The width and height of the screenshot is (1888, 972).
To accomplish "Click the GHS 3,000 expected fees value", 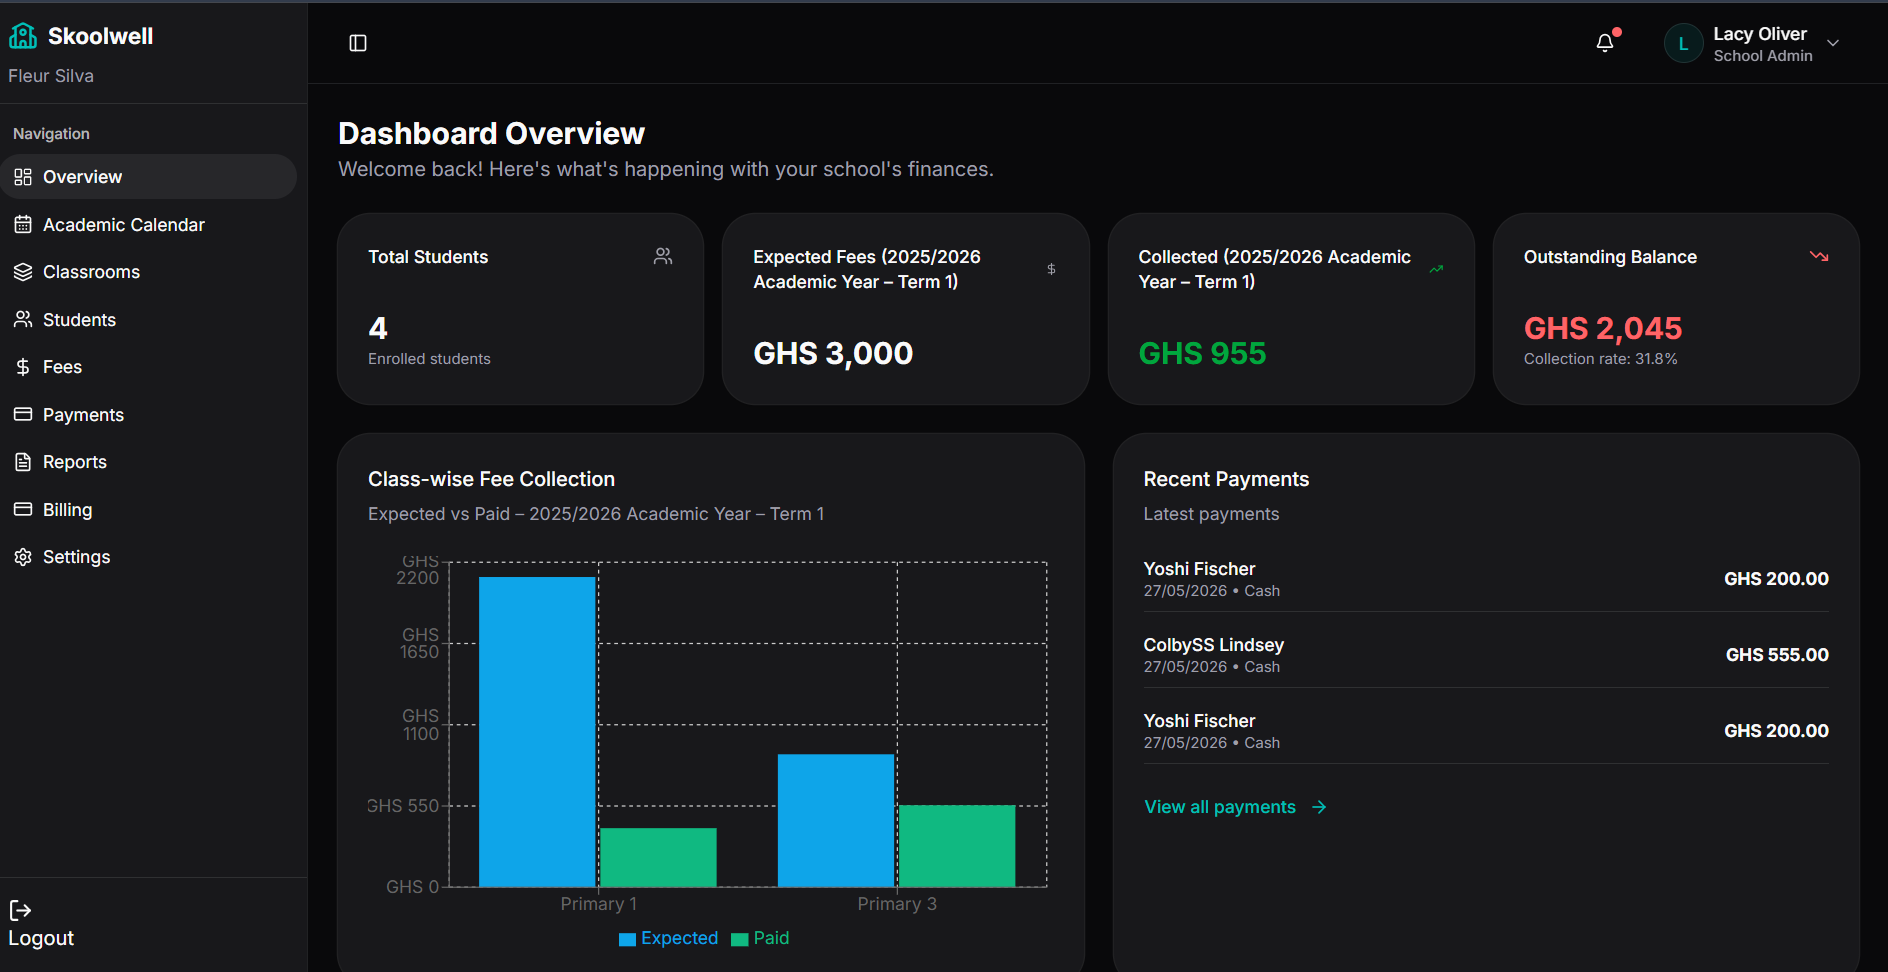I will click(833, 353).
